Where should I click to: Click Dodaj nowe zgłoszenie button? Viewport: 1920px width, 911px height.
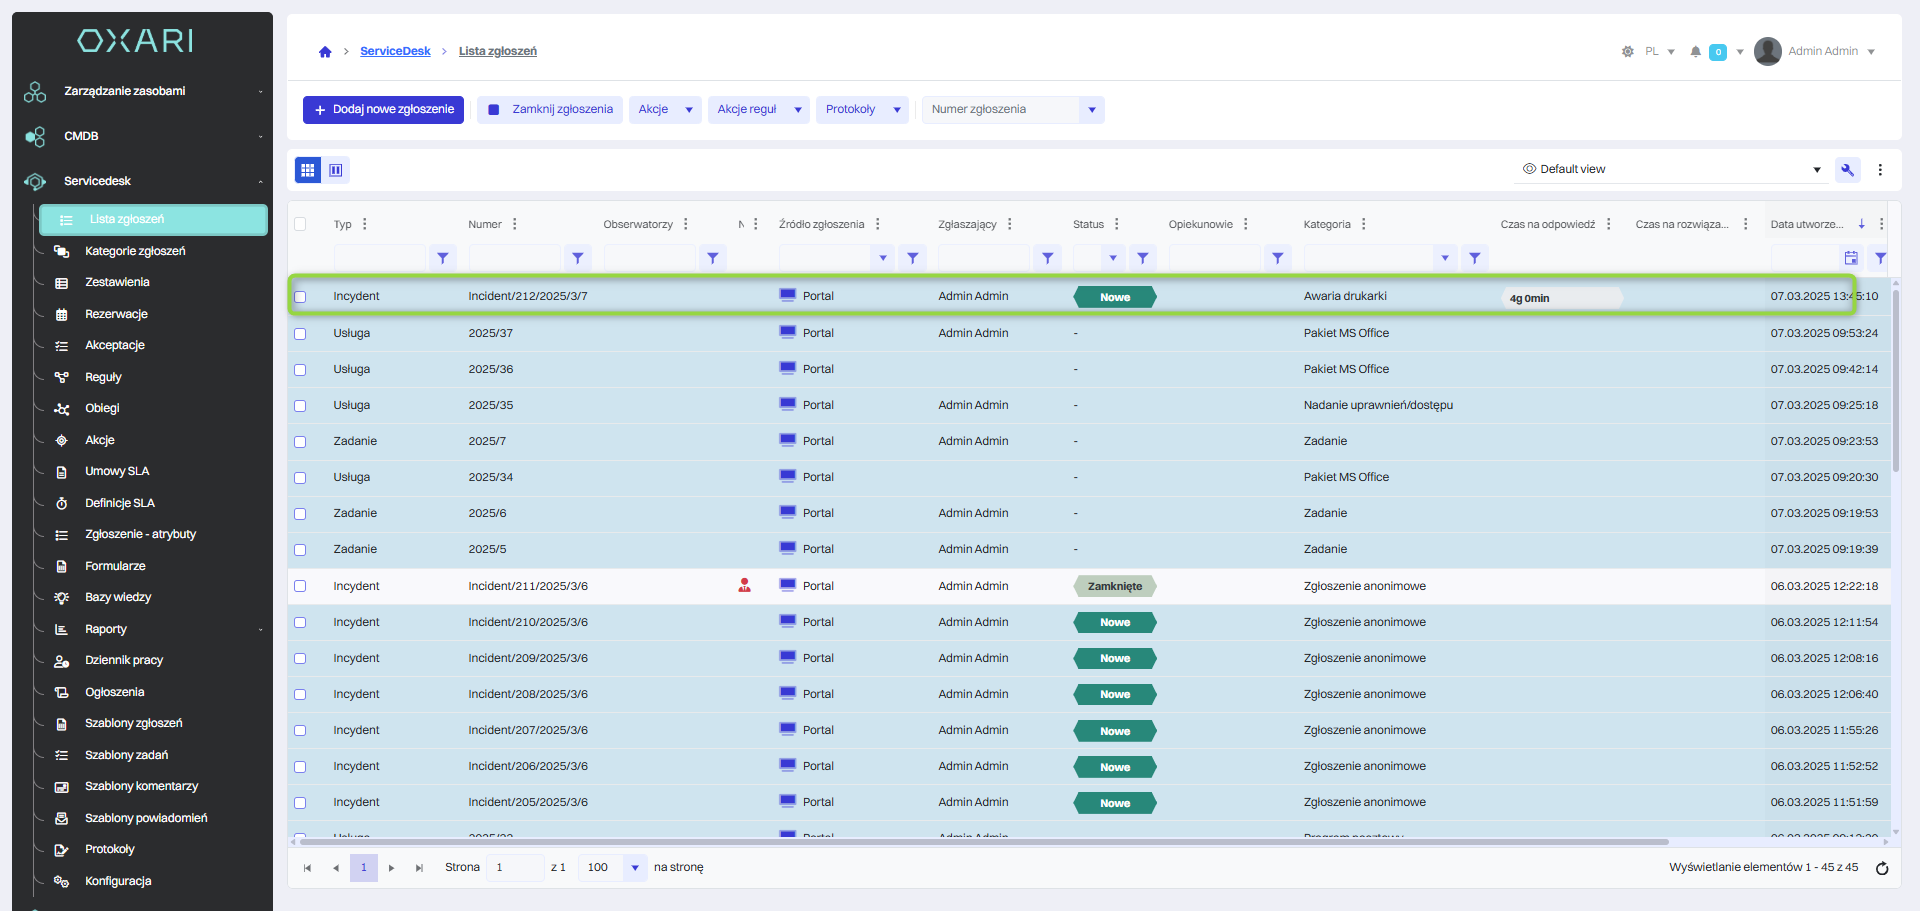tap(383, 110)
